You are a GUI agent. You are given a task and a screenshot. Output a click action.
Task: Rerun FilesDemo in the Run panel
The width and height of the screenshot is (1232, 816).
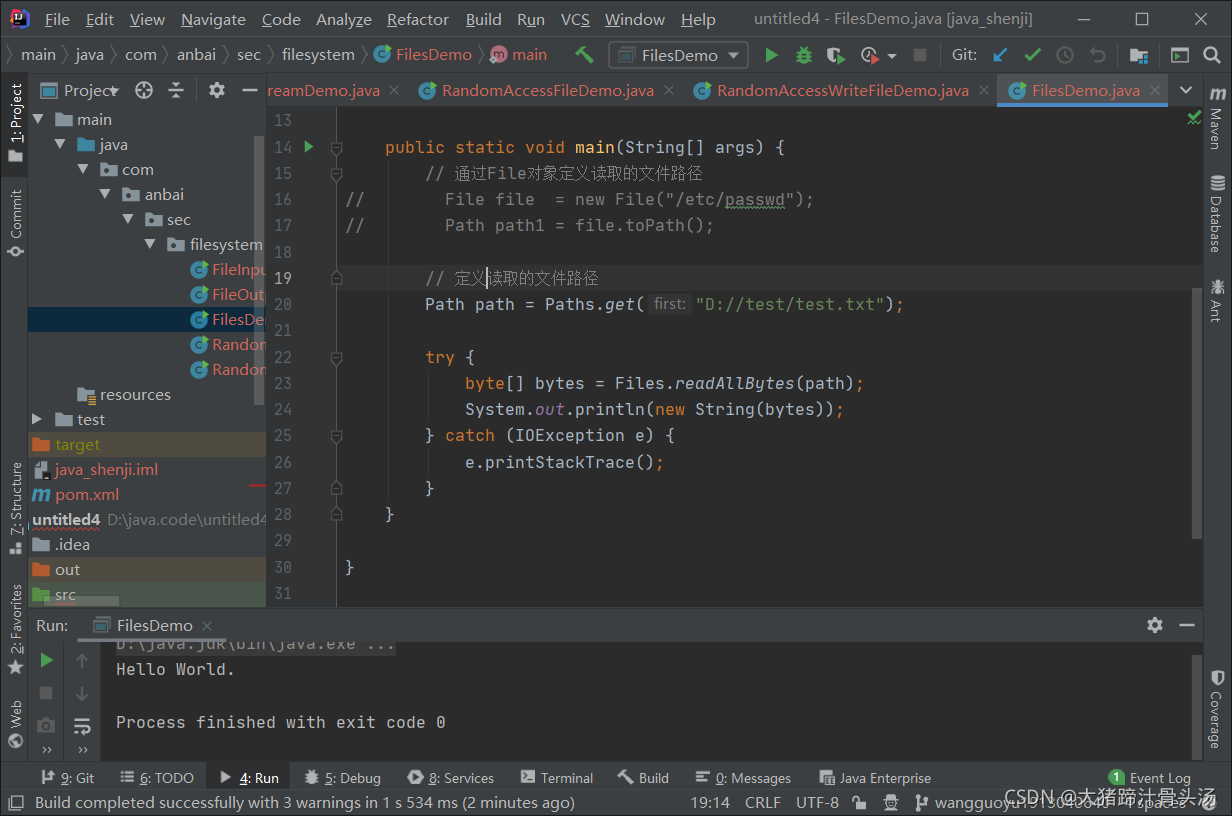46,660
